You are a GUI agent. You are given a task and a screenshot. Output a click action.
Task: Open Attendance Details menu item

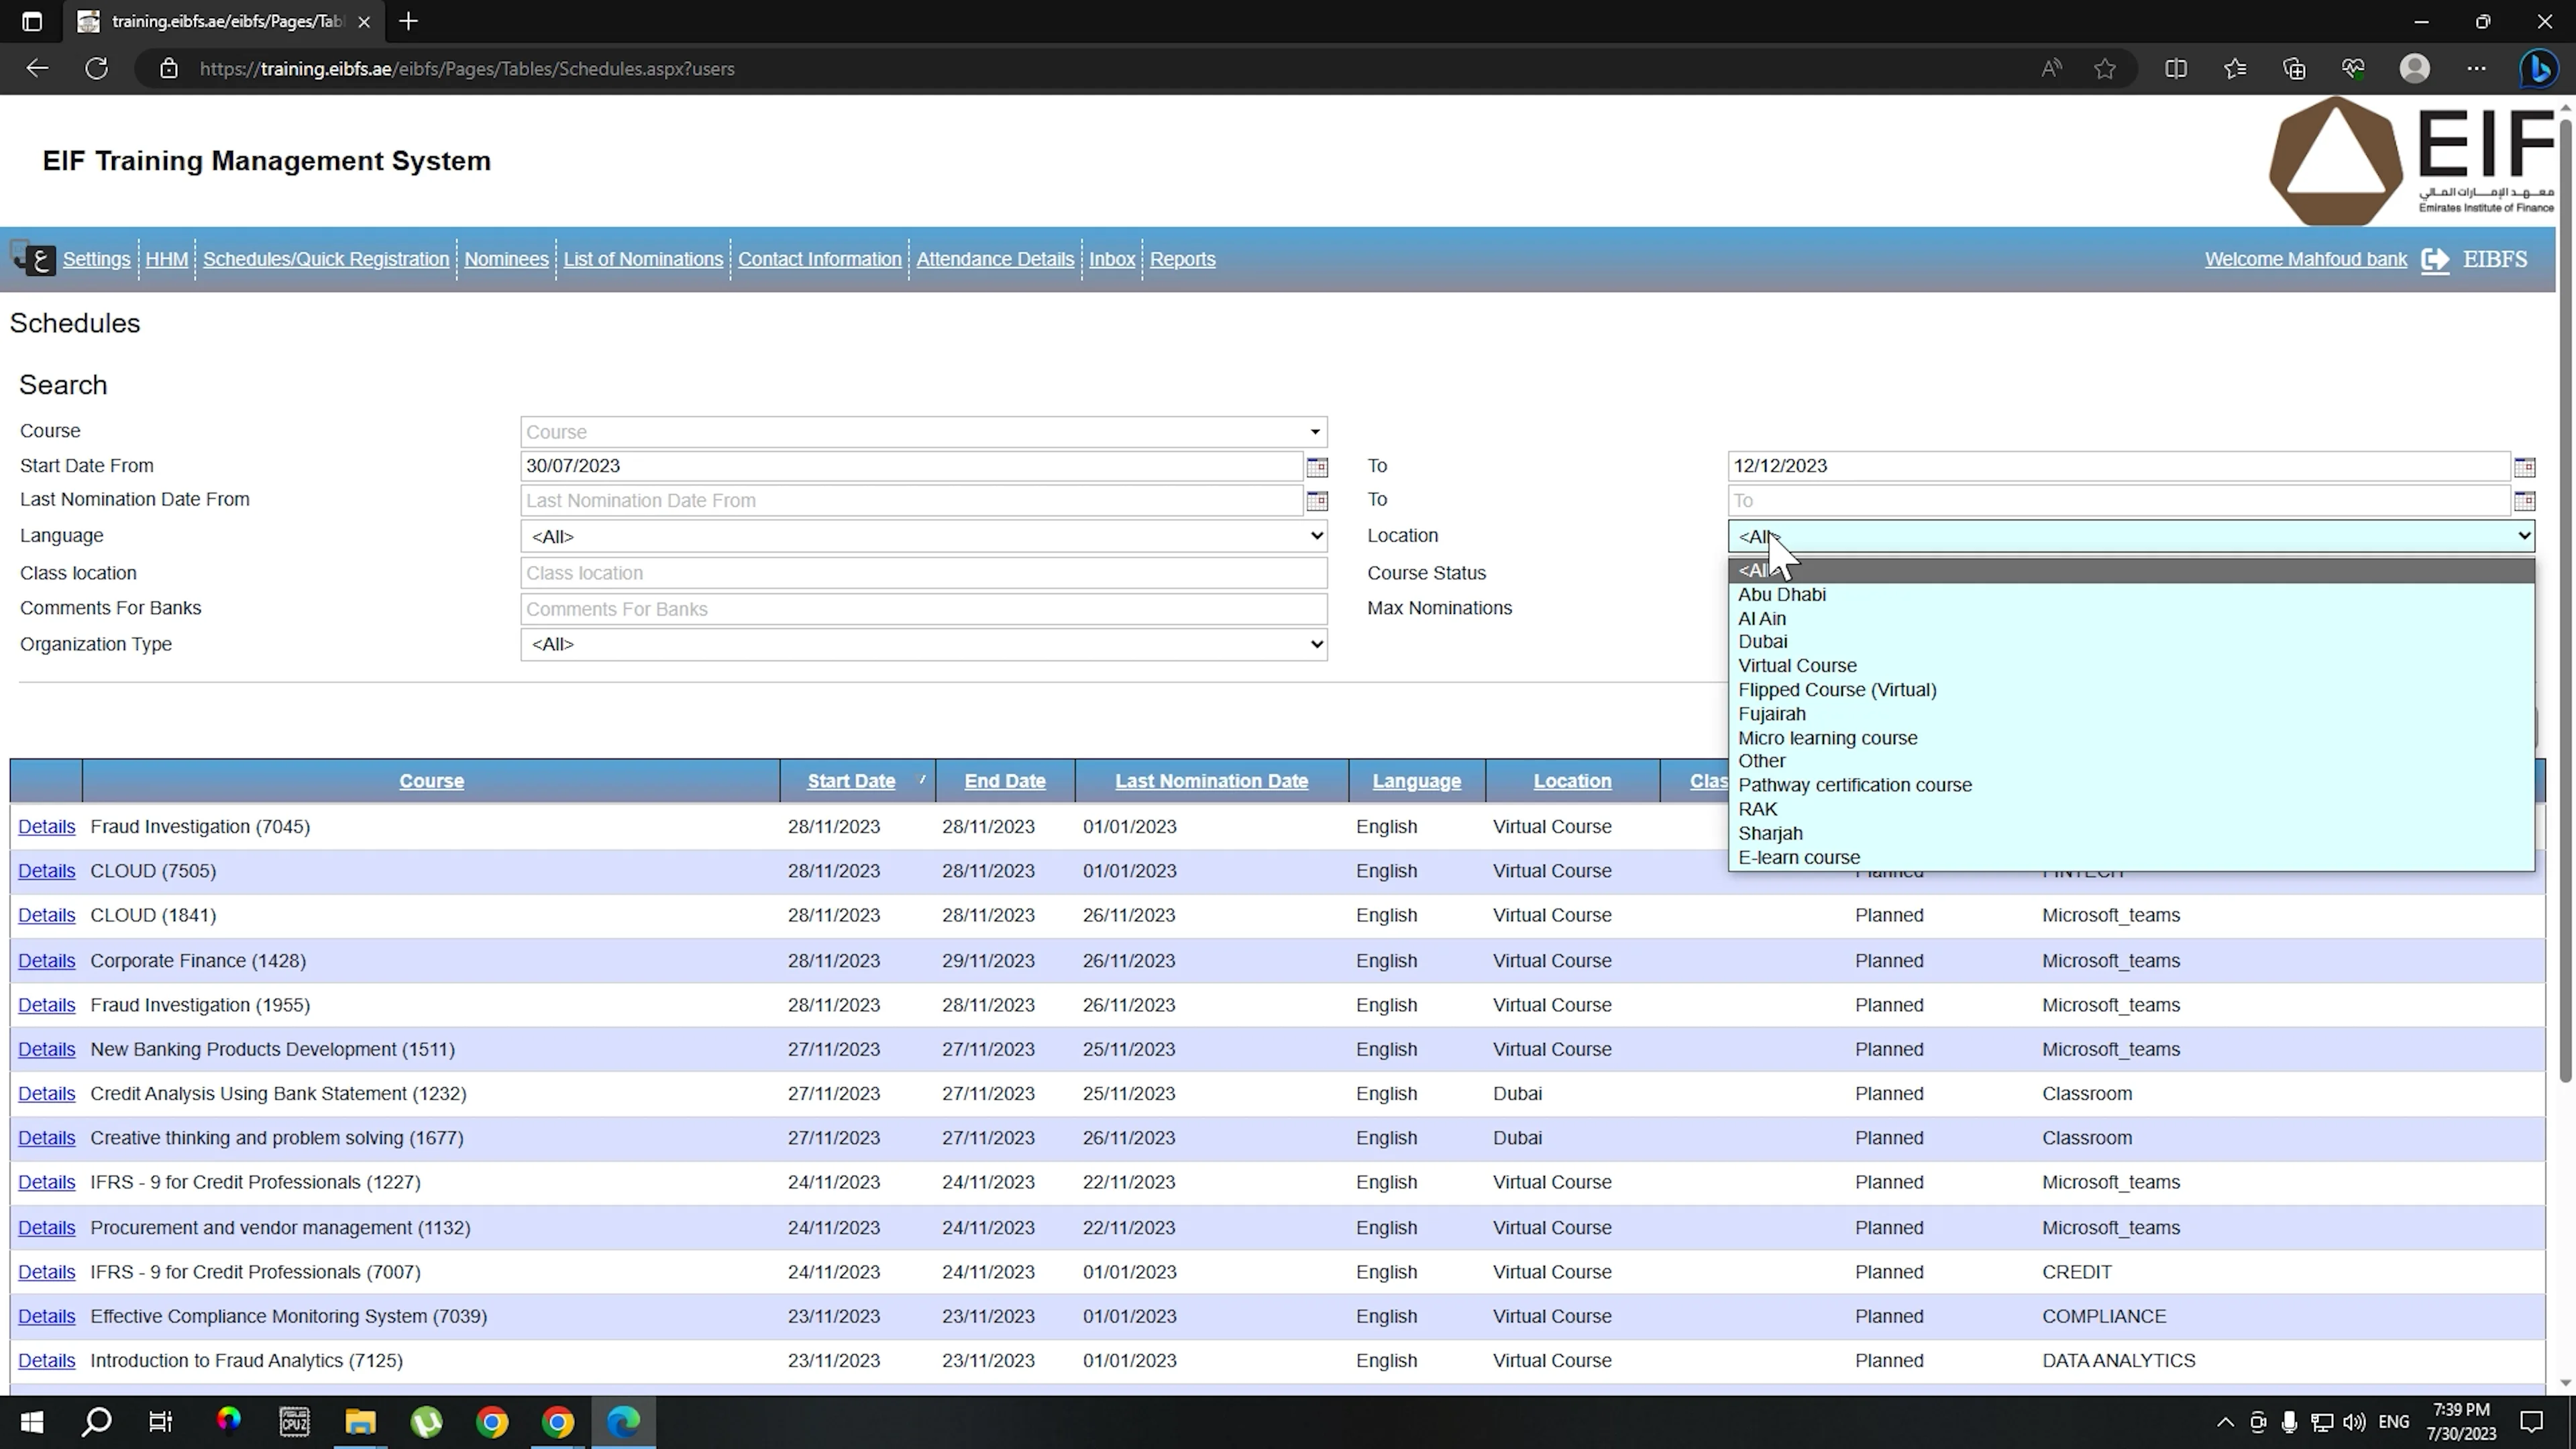click(x=995, y=259)
